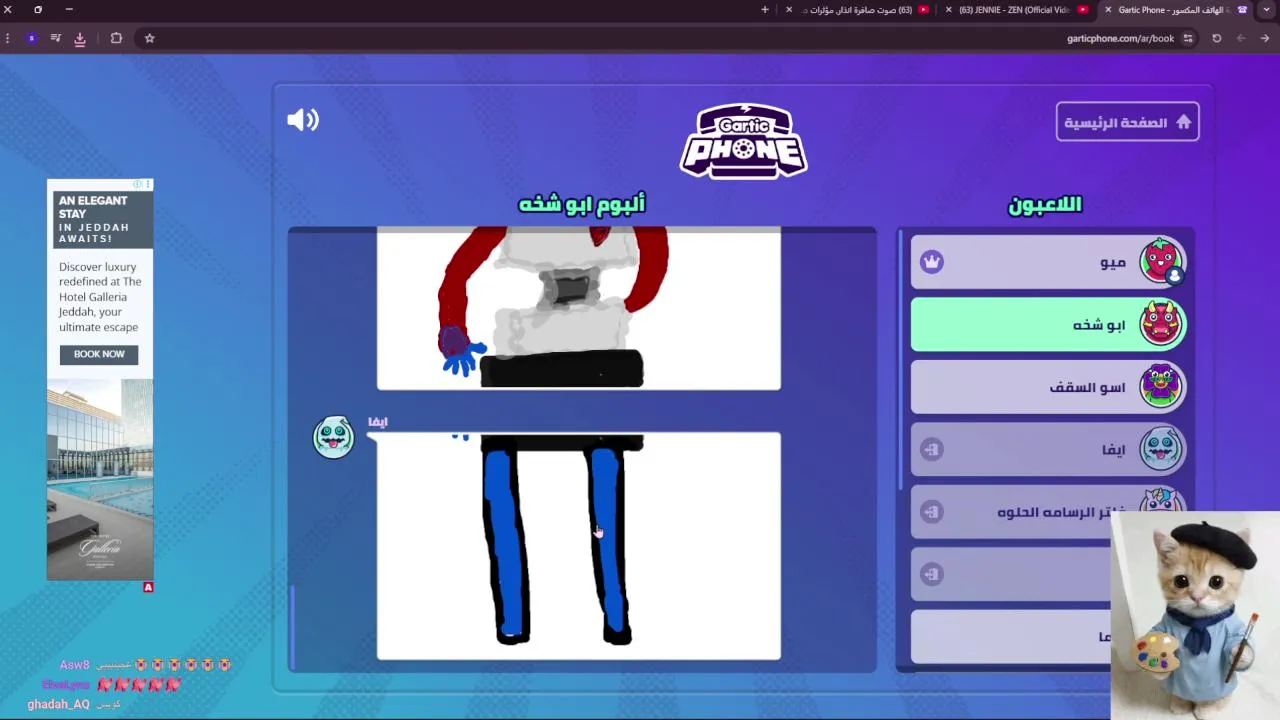The height and width of the screenshot is (720, 1280).
Task: Go to الصفحة الرئيسية home button
Action: [1127, 122]
